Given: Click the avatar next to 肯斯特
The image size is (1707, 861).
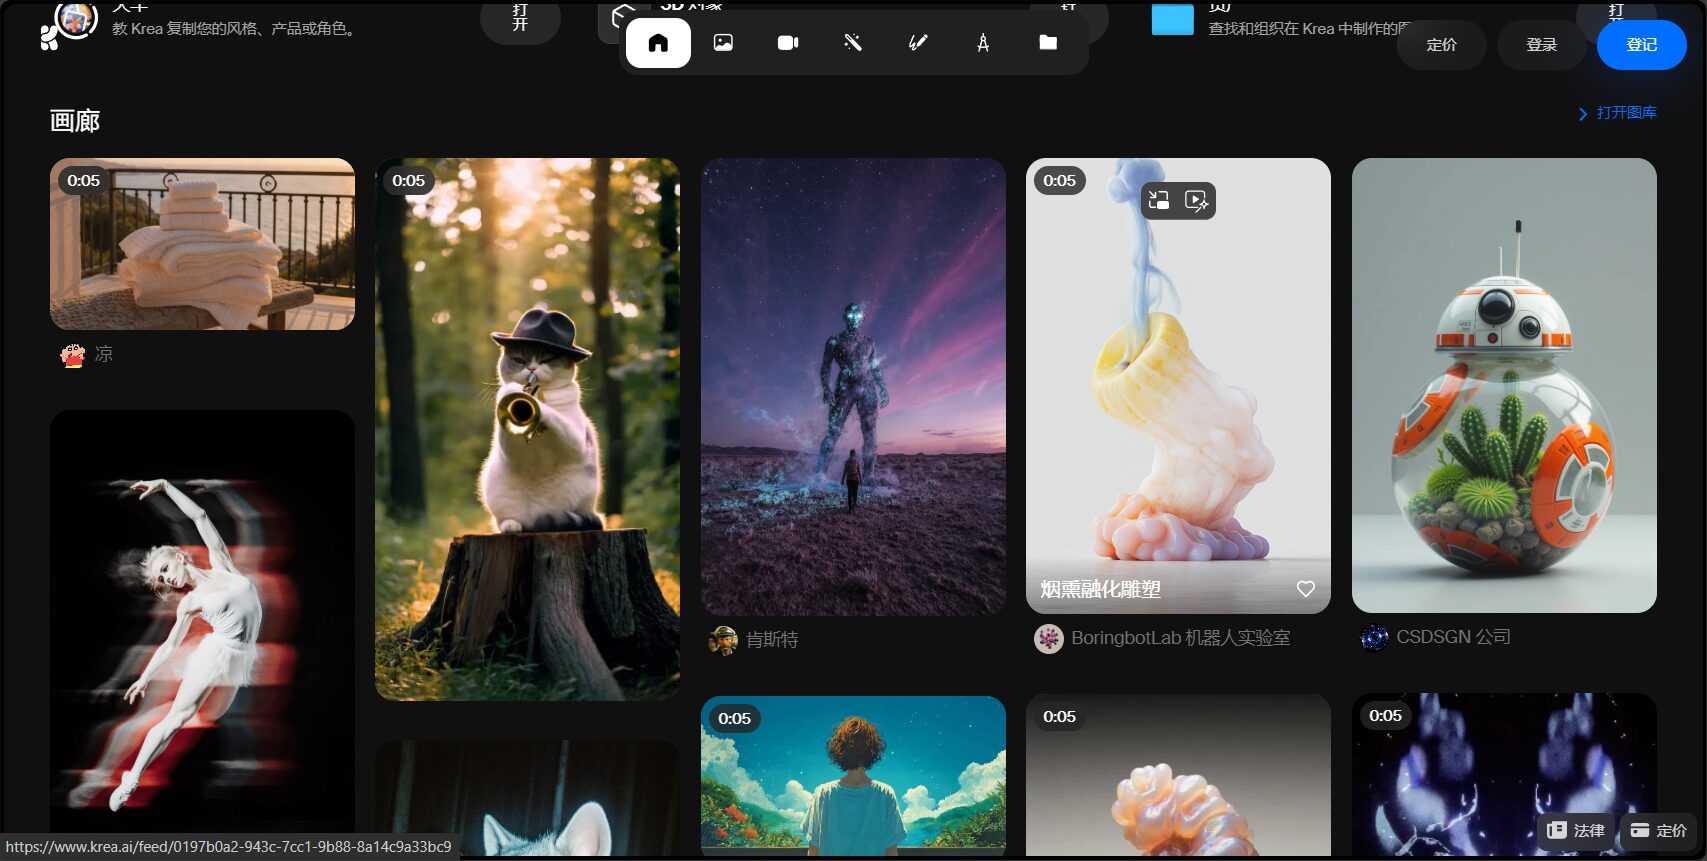Looking at the screenshot, I should point(723,640).
